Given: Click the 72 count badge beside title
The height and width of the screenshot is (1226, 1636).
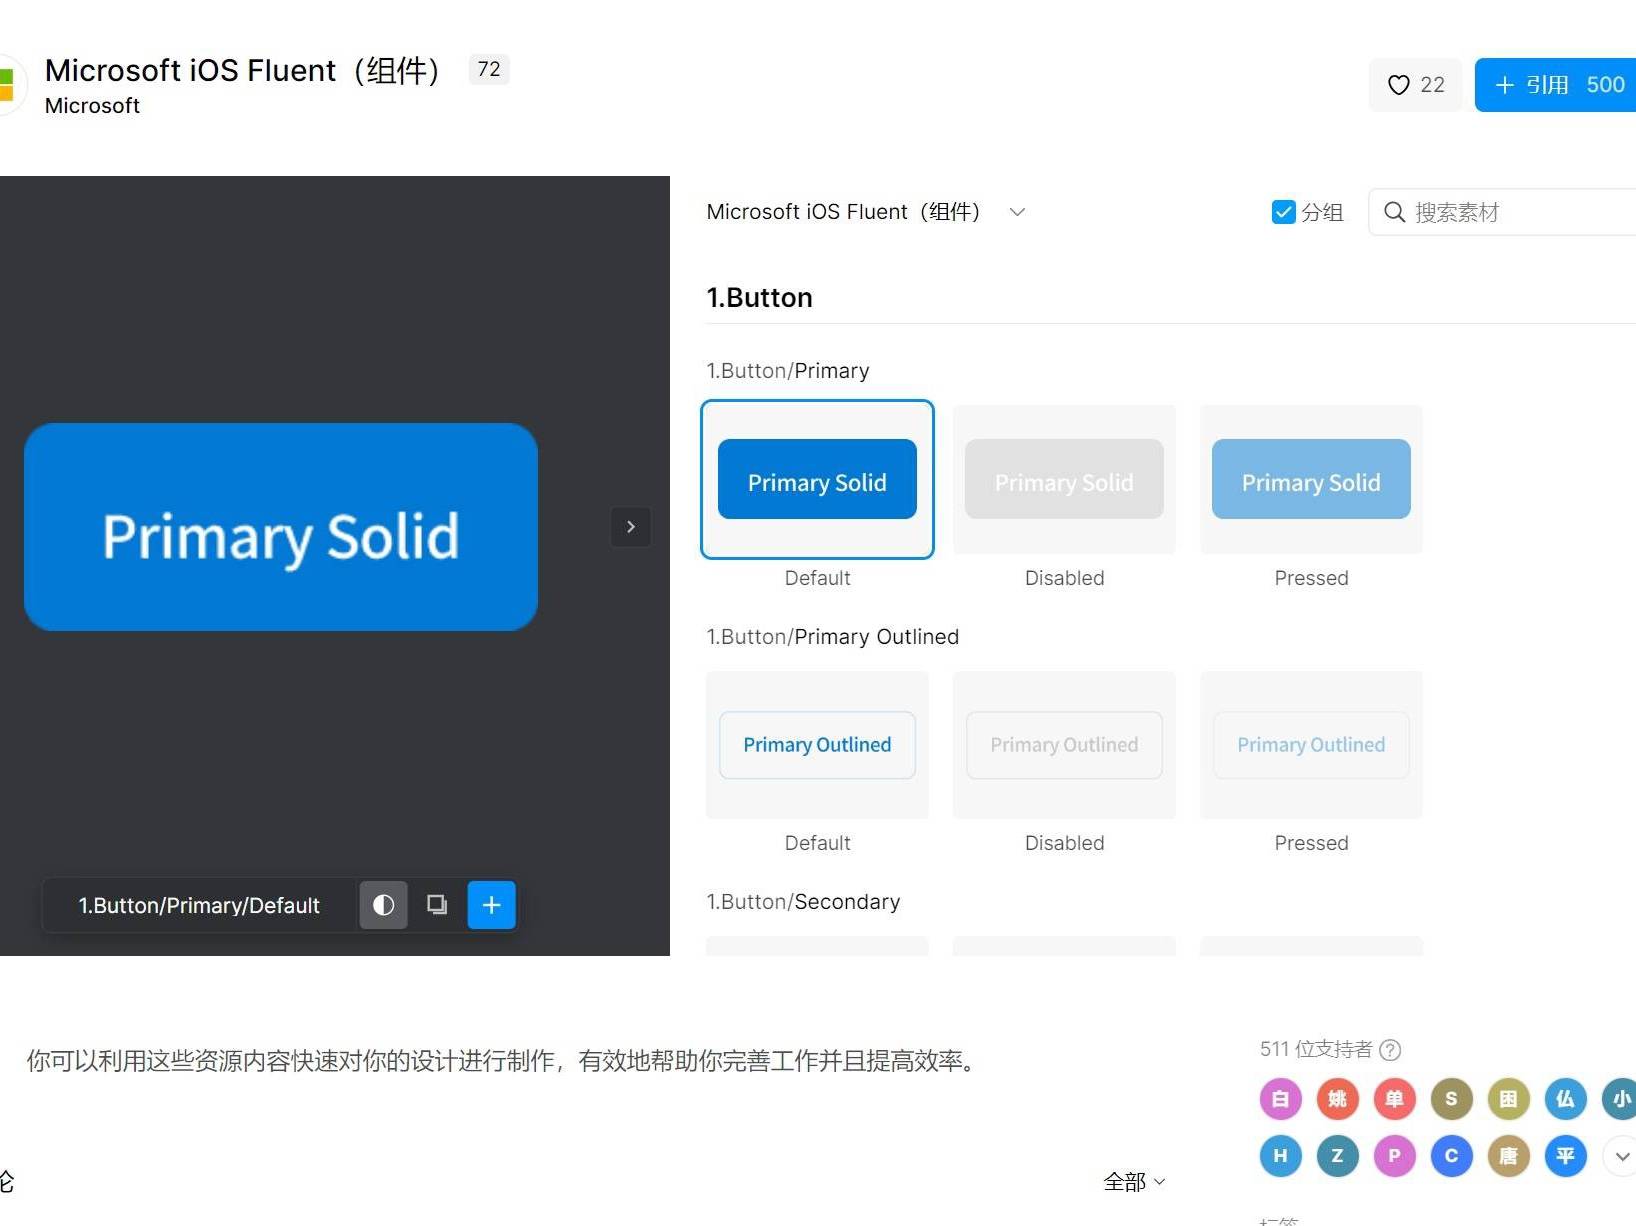Looking at the screenshot, I should tap(489, 69).
